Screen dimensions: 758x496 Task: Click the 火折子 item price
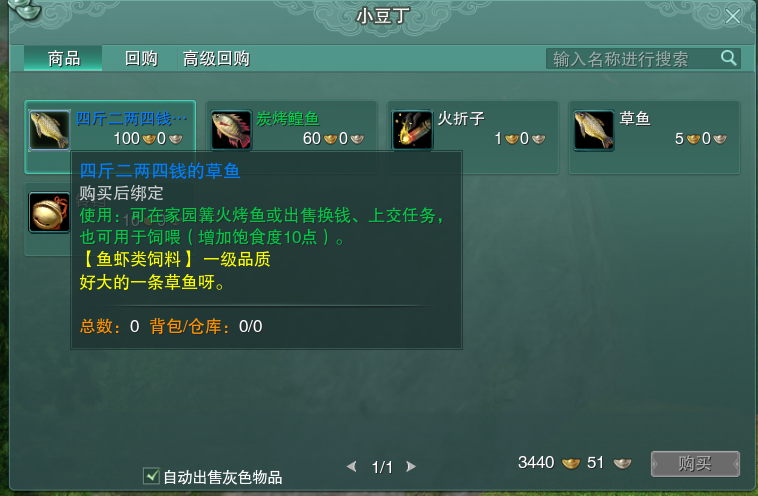click(520, 139)
